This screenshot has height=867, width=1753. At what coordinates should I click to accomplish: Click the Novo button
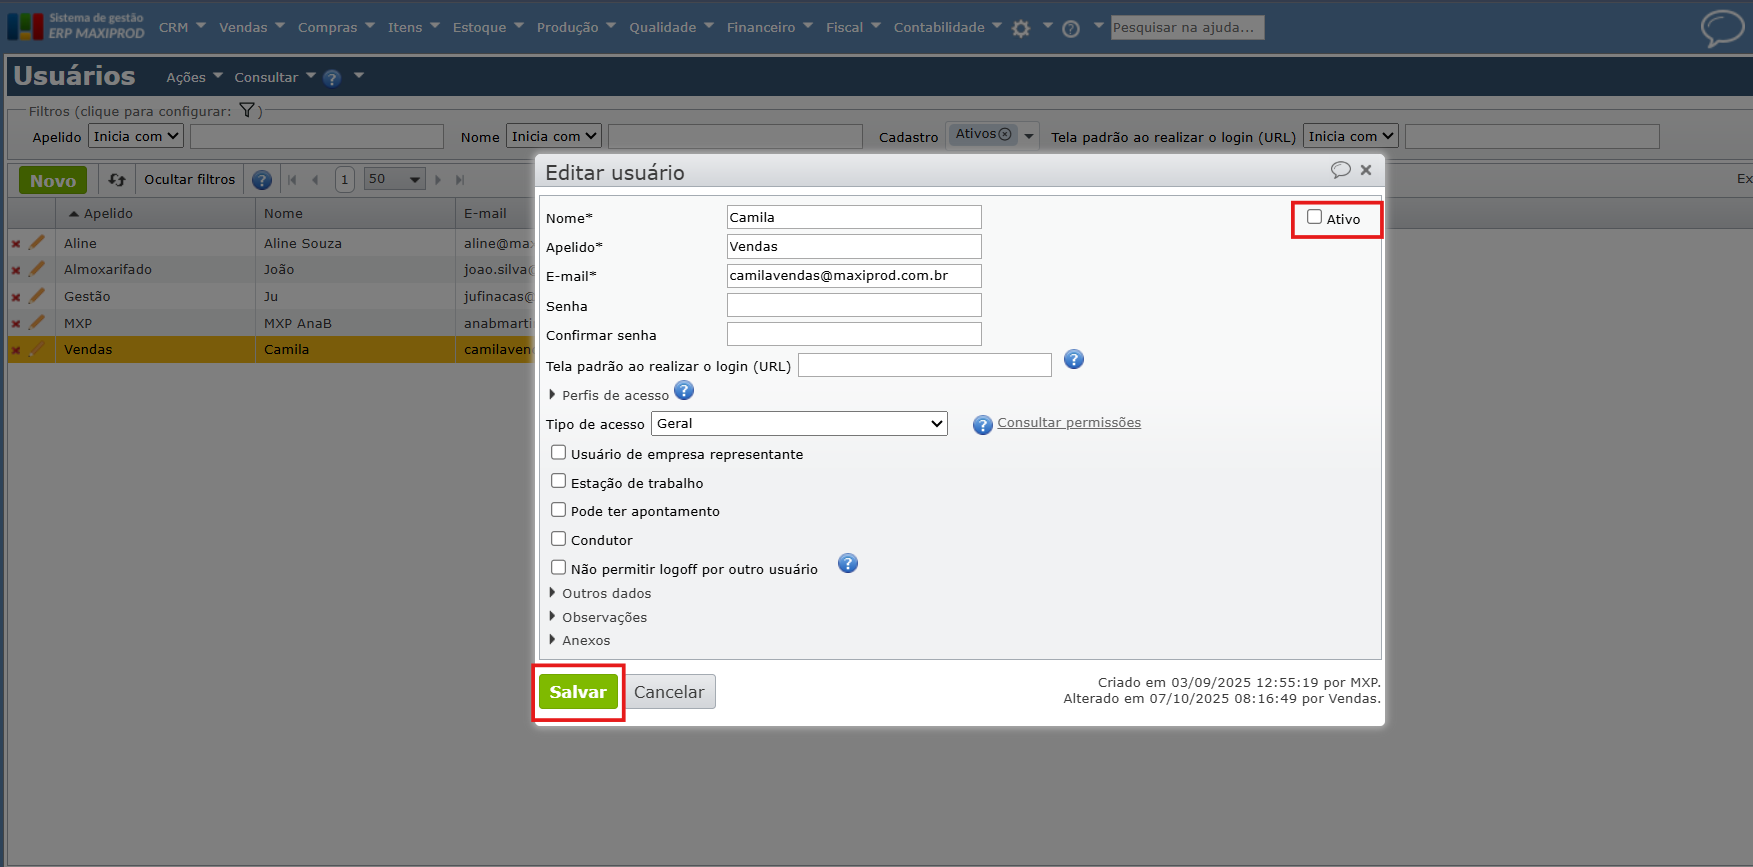[x=53, y=181]
